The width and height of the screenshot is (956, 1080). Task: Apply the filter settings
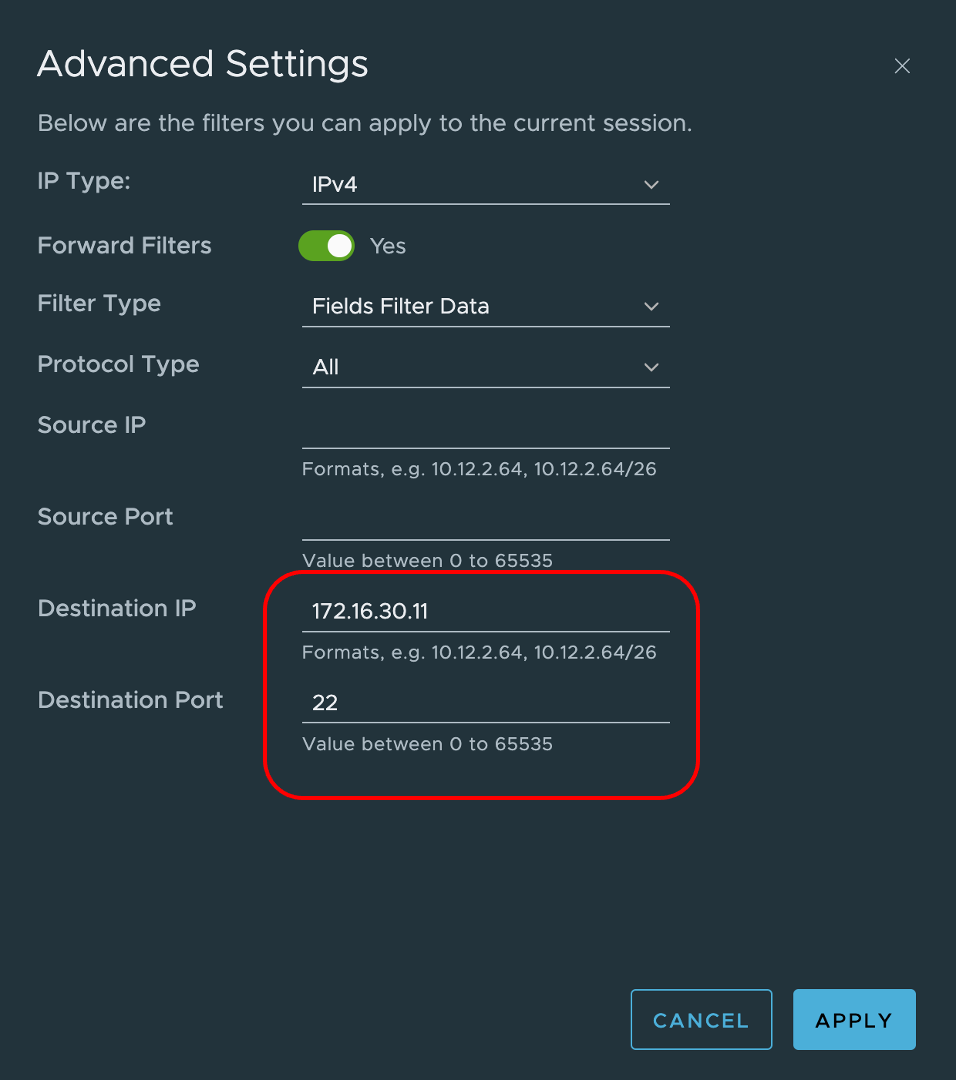[x=853, y=1020]
